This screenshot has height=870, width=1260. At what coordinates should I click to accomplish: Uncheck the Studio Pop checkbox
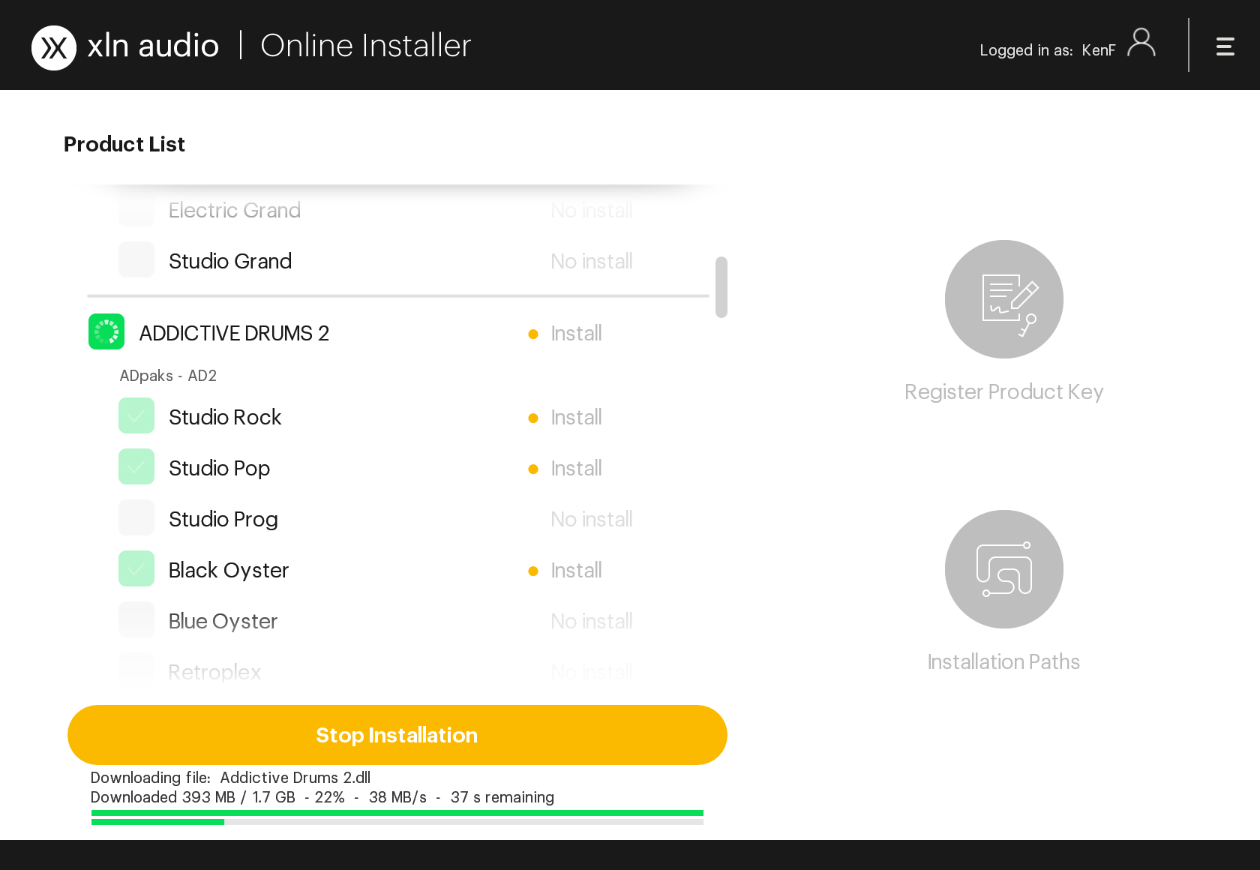(x=136, y=467)
